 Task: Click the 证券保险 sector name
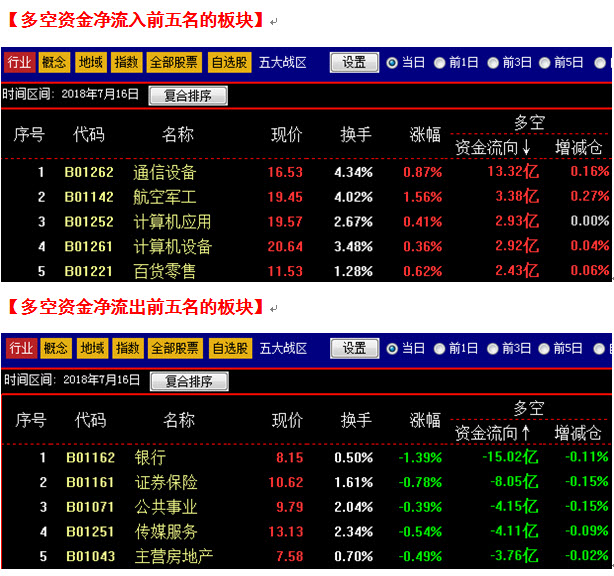(166, 483)
